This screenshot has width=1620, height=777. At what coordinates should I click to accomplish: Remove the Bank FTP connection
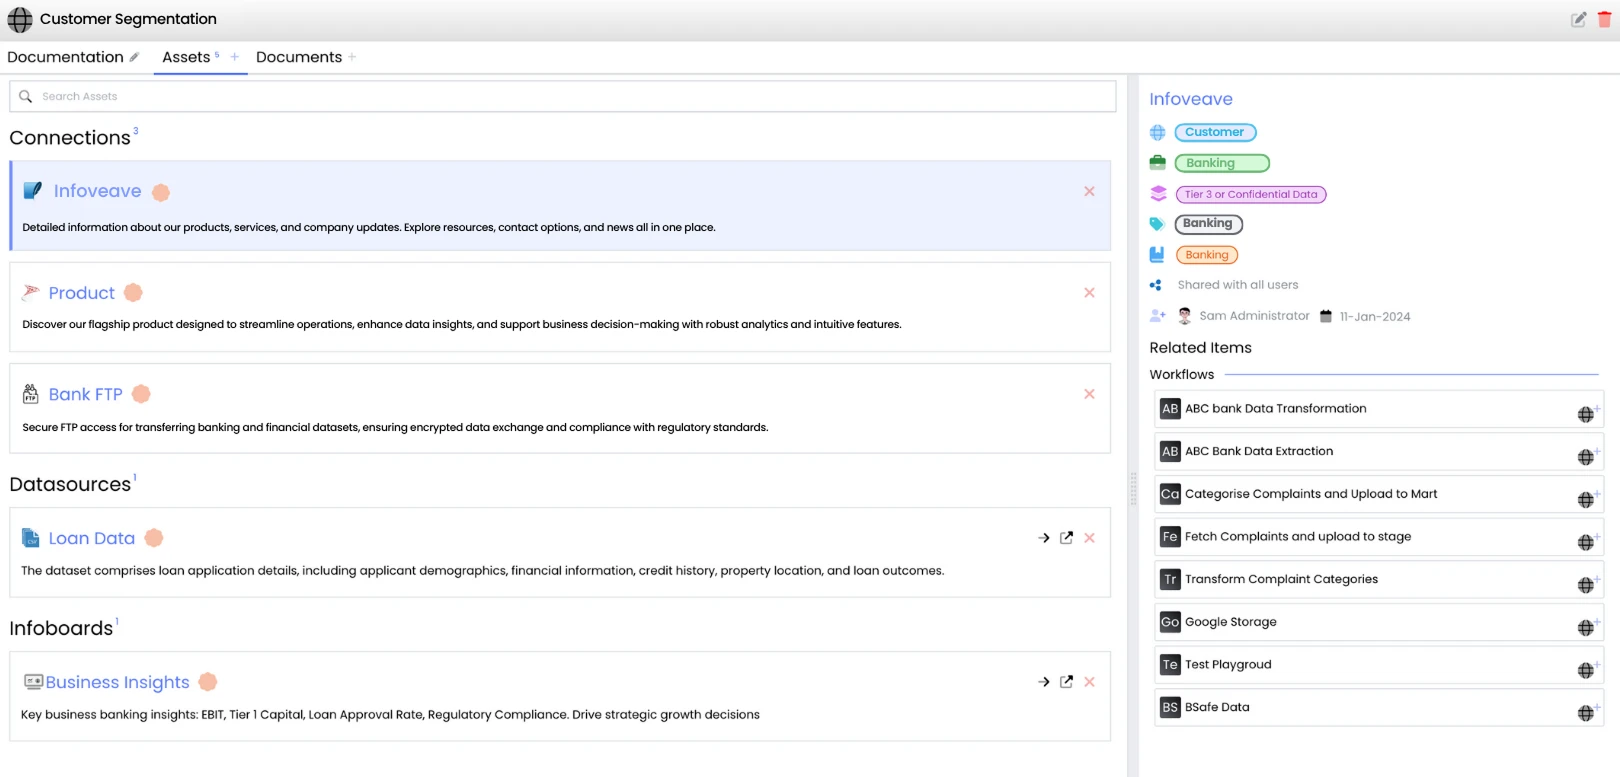pos(1089,394)
